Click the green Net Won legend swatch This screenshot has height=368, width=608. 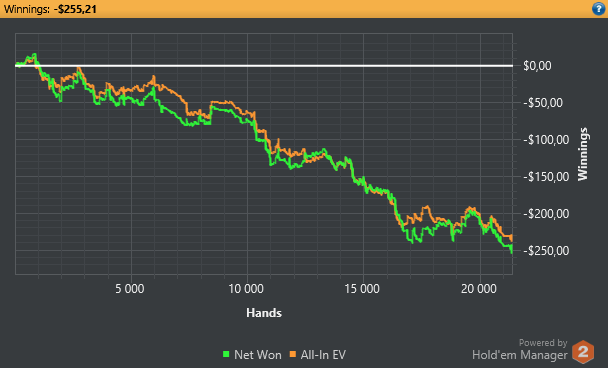[x=226, y=354]
